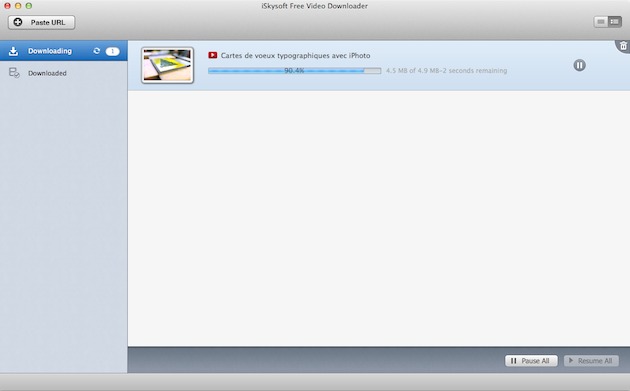630x391 pixels.
Task: Switch to detailed list view mode
Action: point(614,22)
